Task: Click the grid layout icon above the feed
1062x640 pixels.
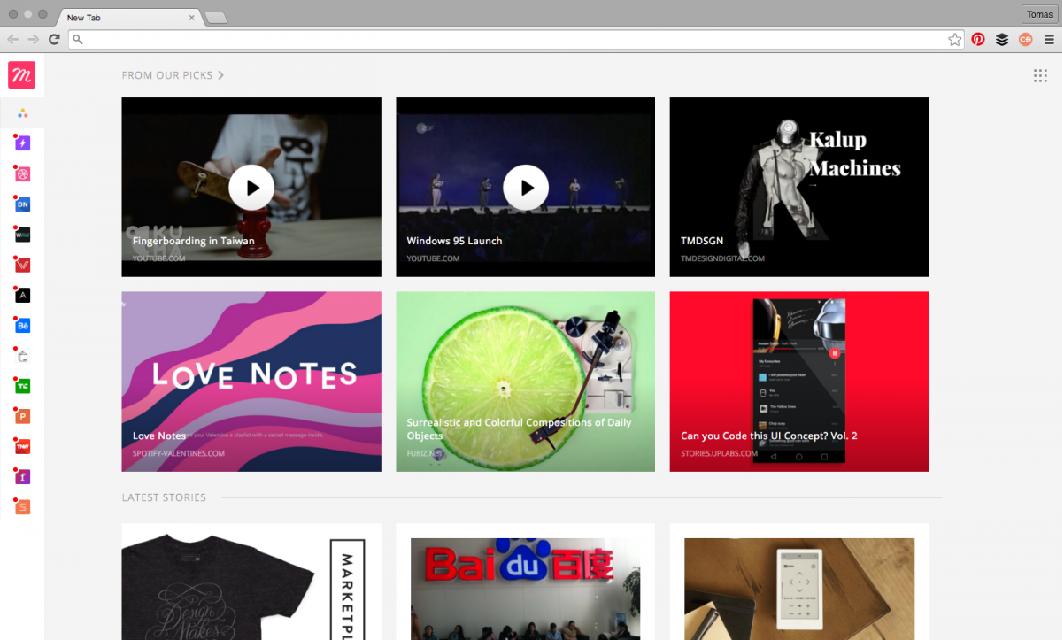Action: pos(1040,75)
